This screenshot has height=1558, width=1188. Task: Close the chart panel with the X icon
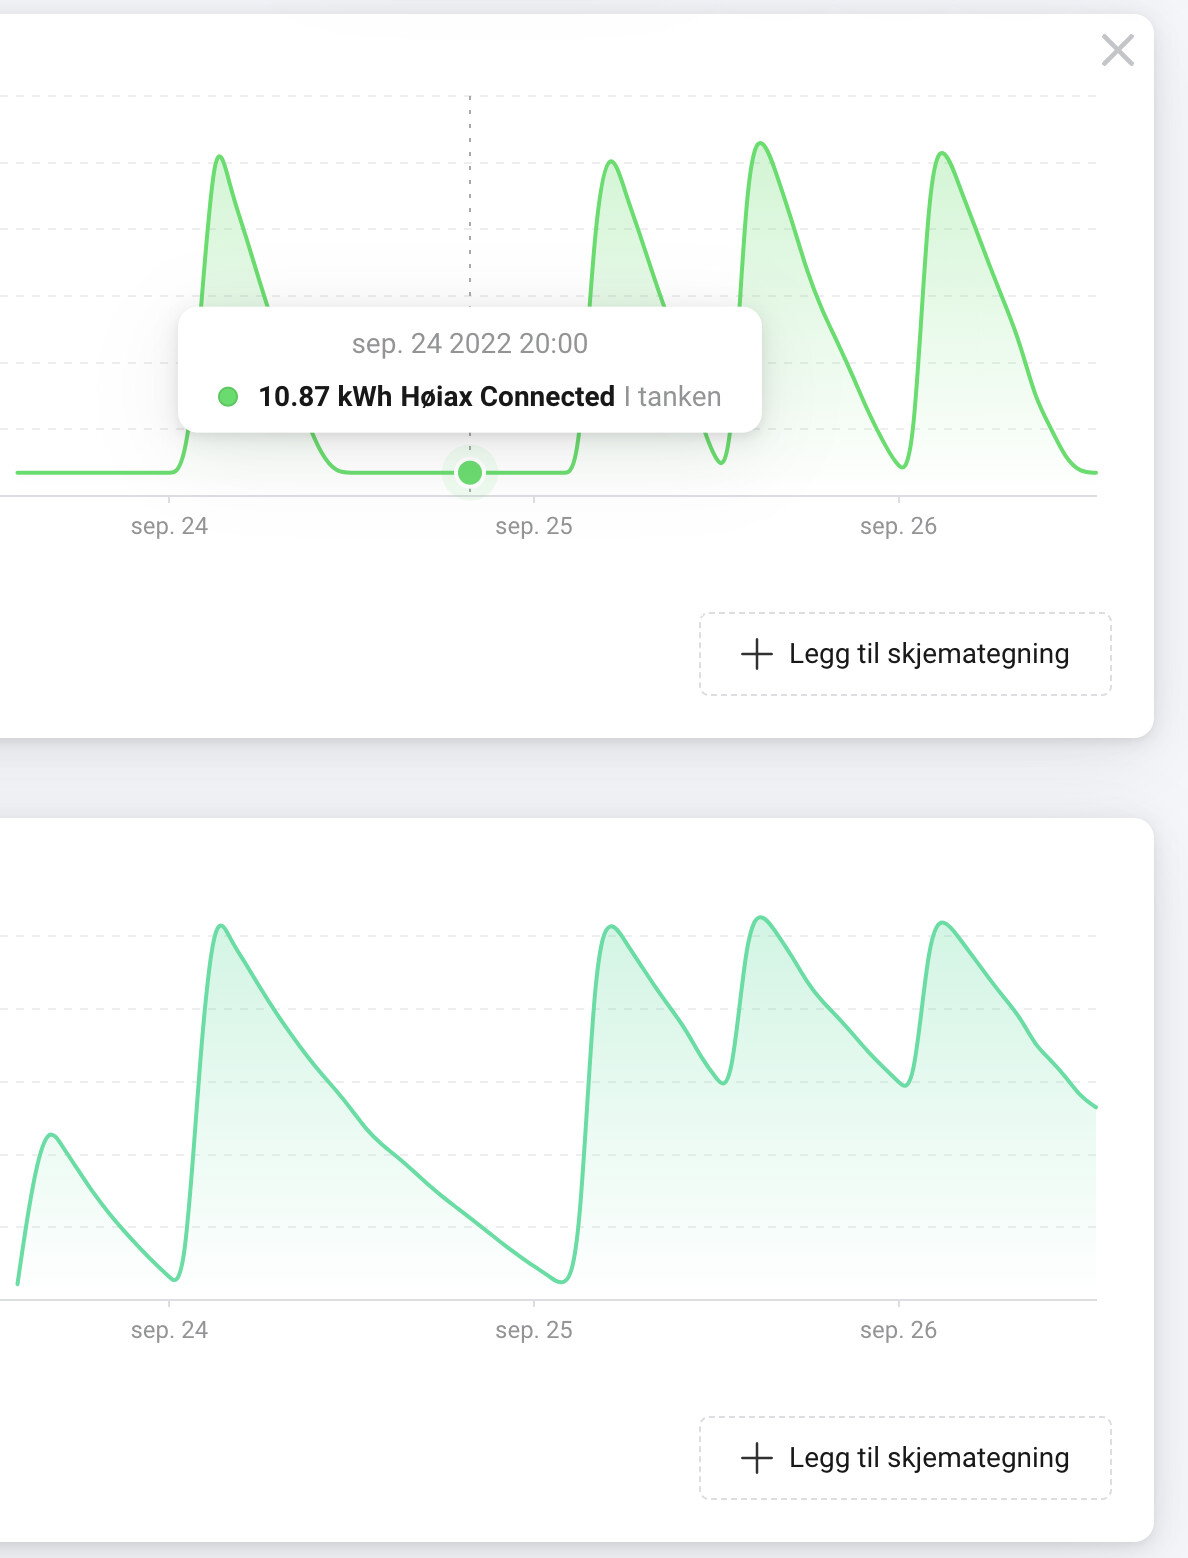pos(1117,50)
